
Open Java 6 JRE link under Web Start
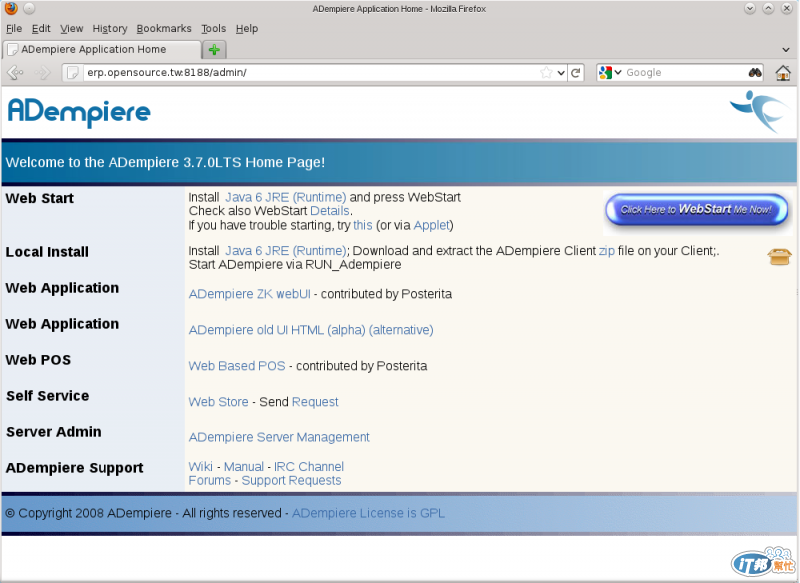(x=286, y=197)
